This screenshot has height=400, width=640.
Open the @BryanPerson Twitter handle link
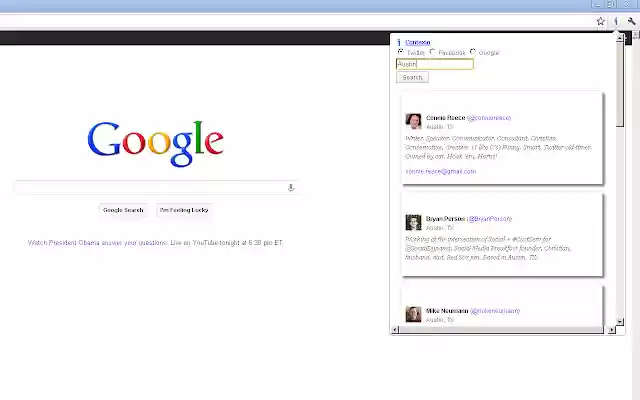489,219
